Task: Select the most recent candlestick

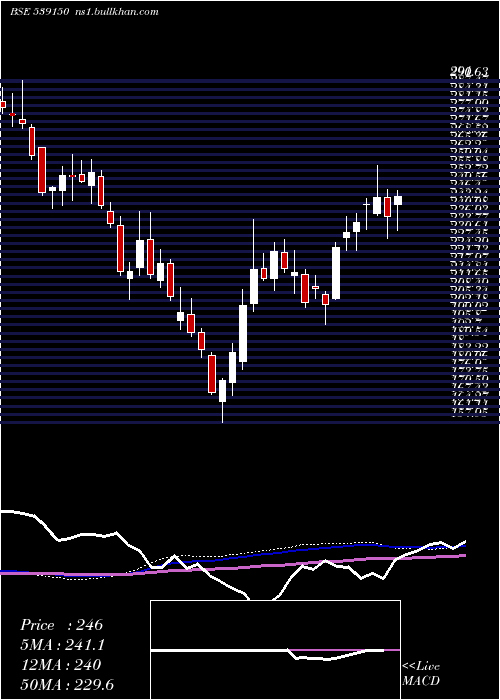Action: [397, 210]
